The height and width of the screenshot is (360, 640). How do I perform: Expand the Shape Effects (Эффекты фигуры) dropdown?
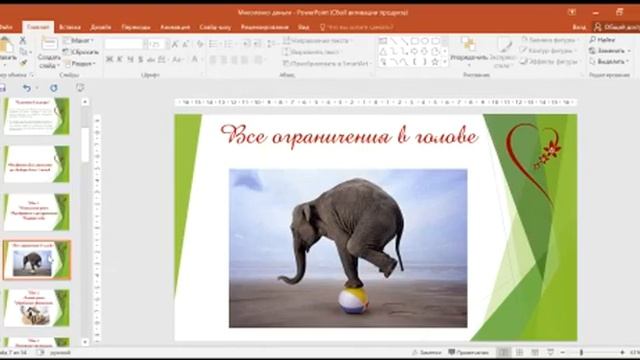[x=551, y=62]
